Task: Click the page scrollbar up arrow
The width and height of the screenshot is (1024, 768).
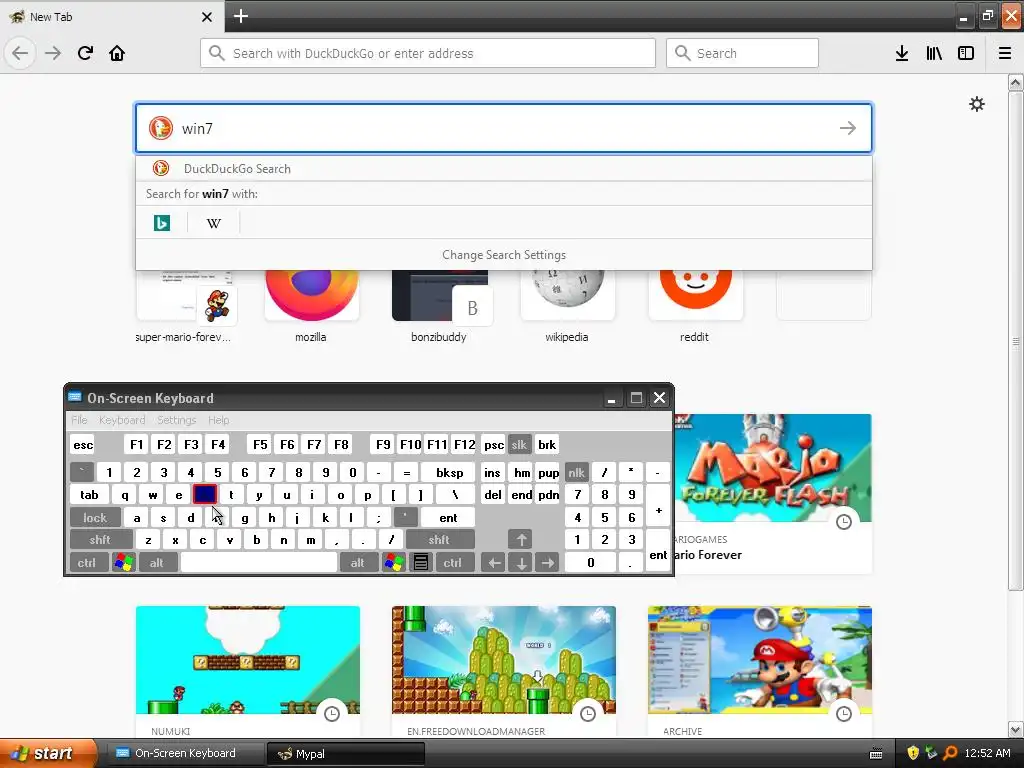Action: pyautogui.click(x=1015, y=83)
